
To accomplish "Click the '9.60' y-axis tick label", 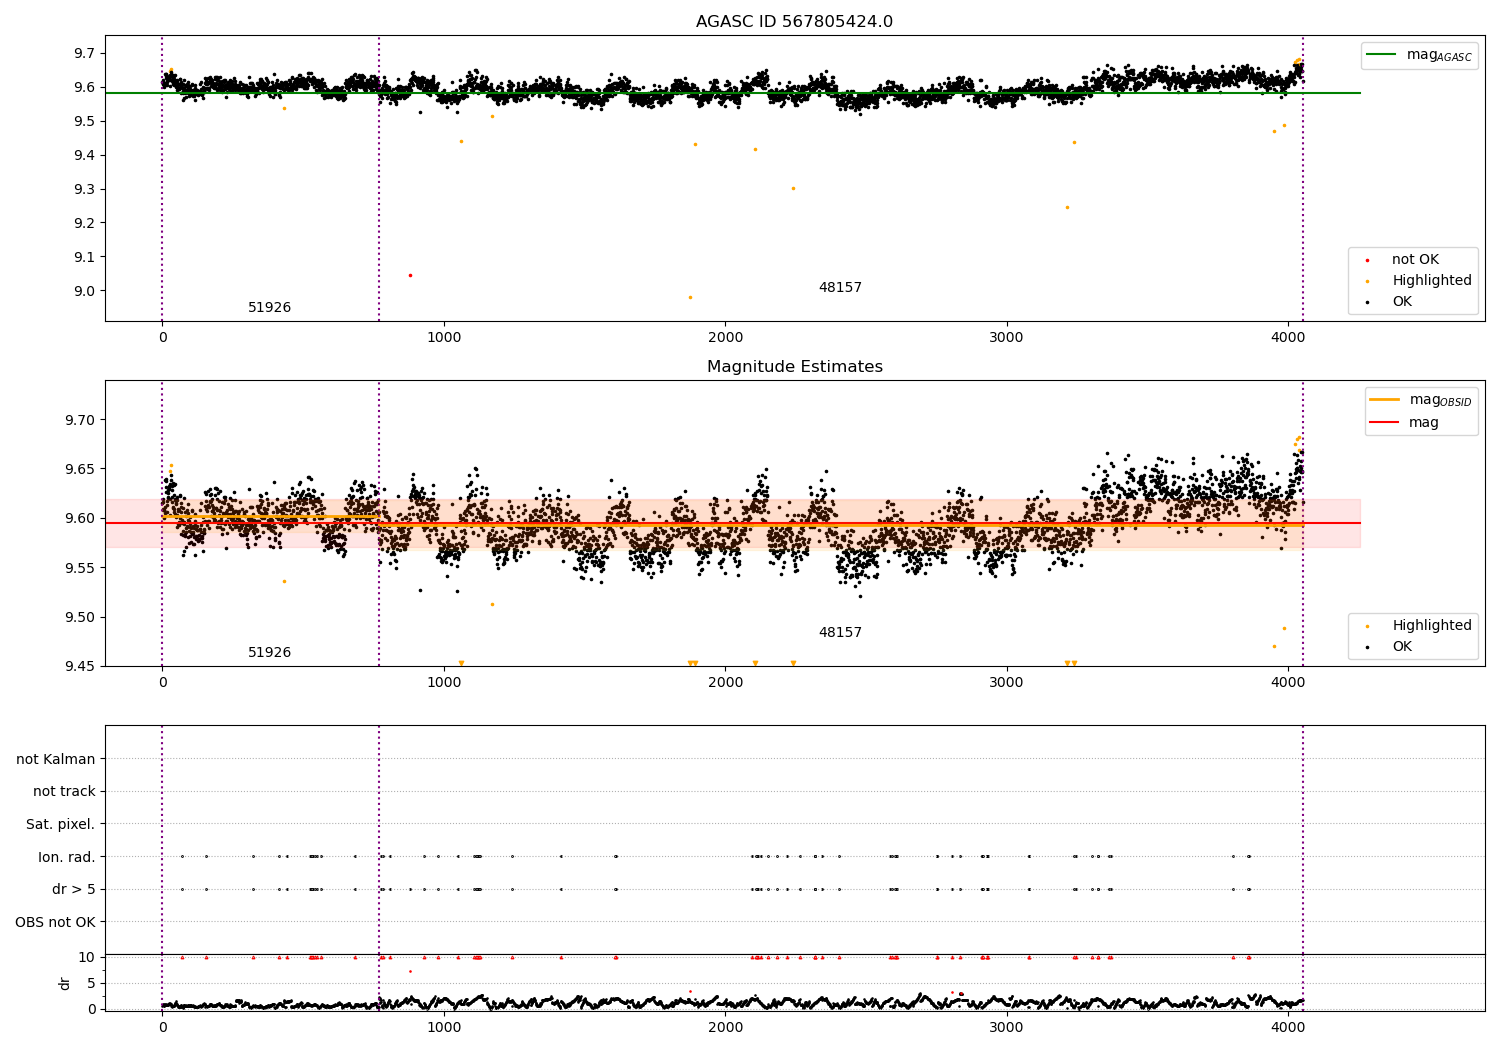I will (x=80, y=518).
